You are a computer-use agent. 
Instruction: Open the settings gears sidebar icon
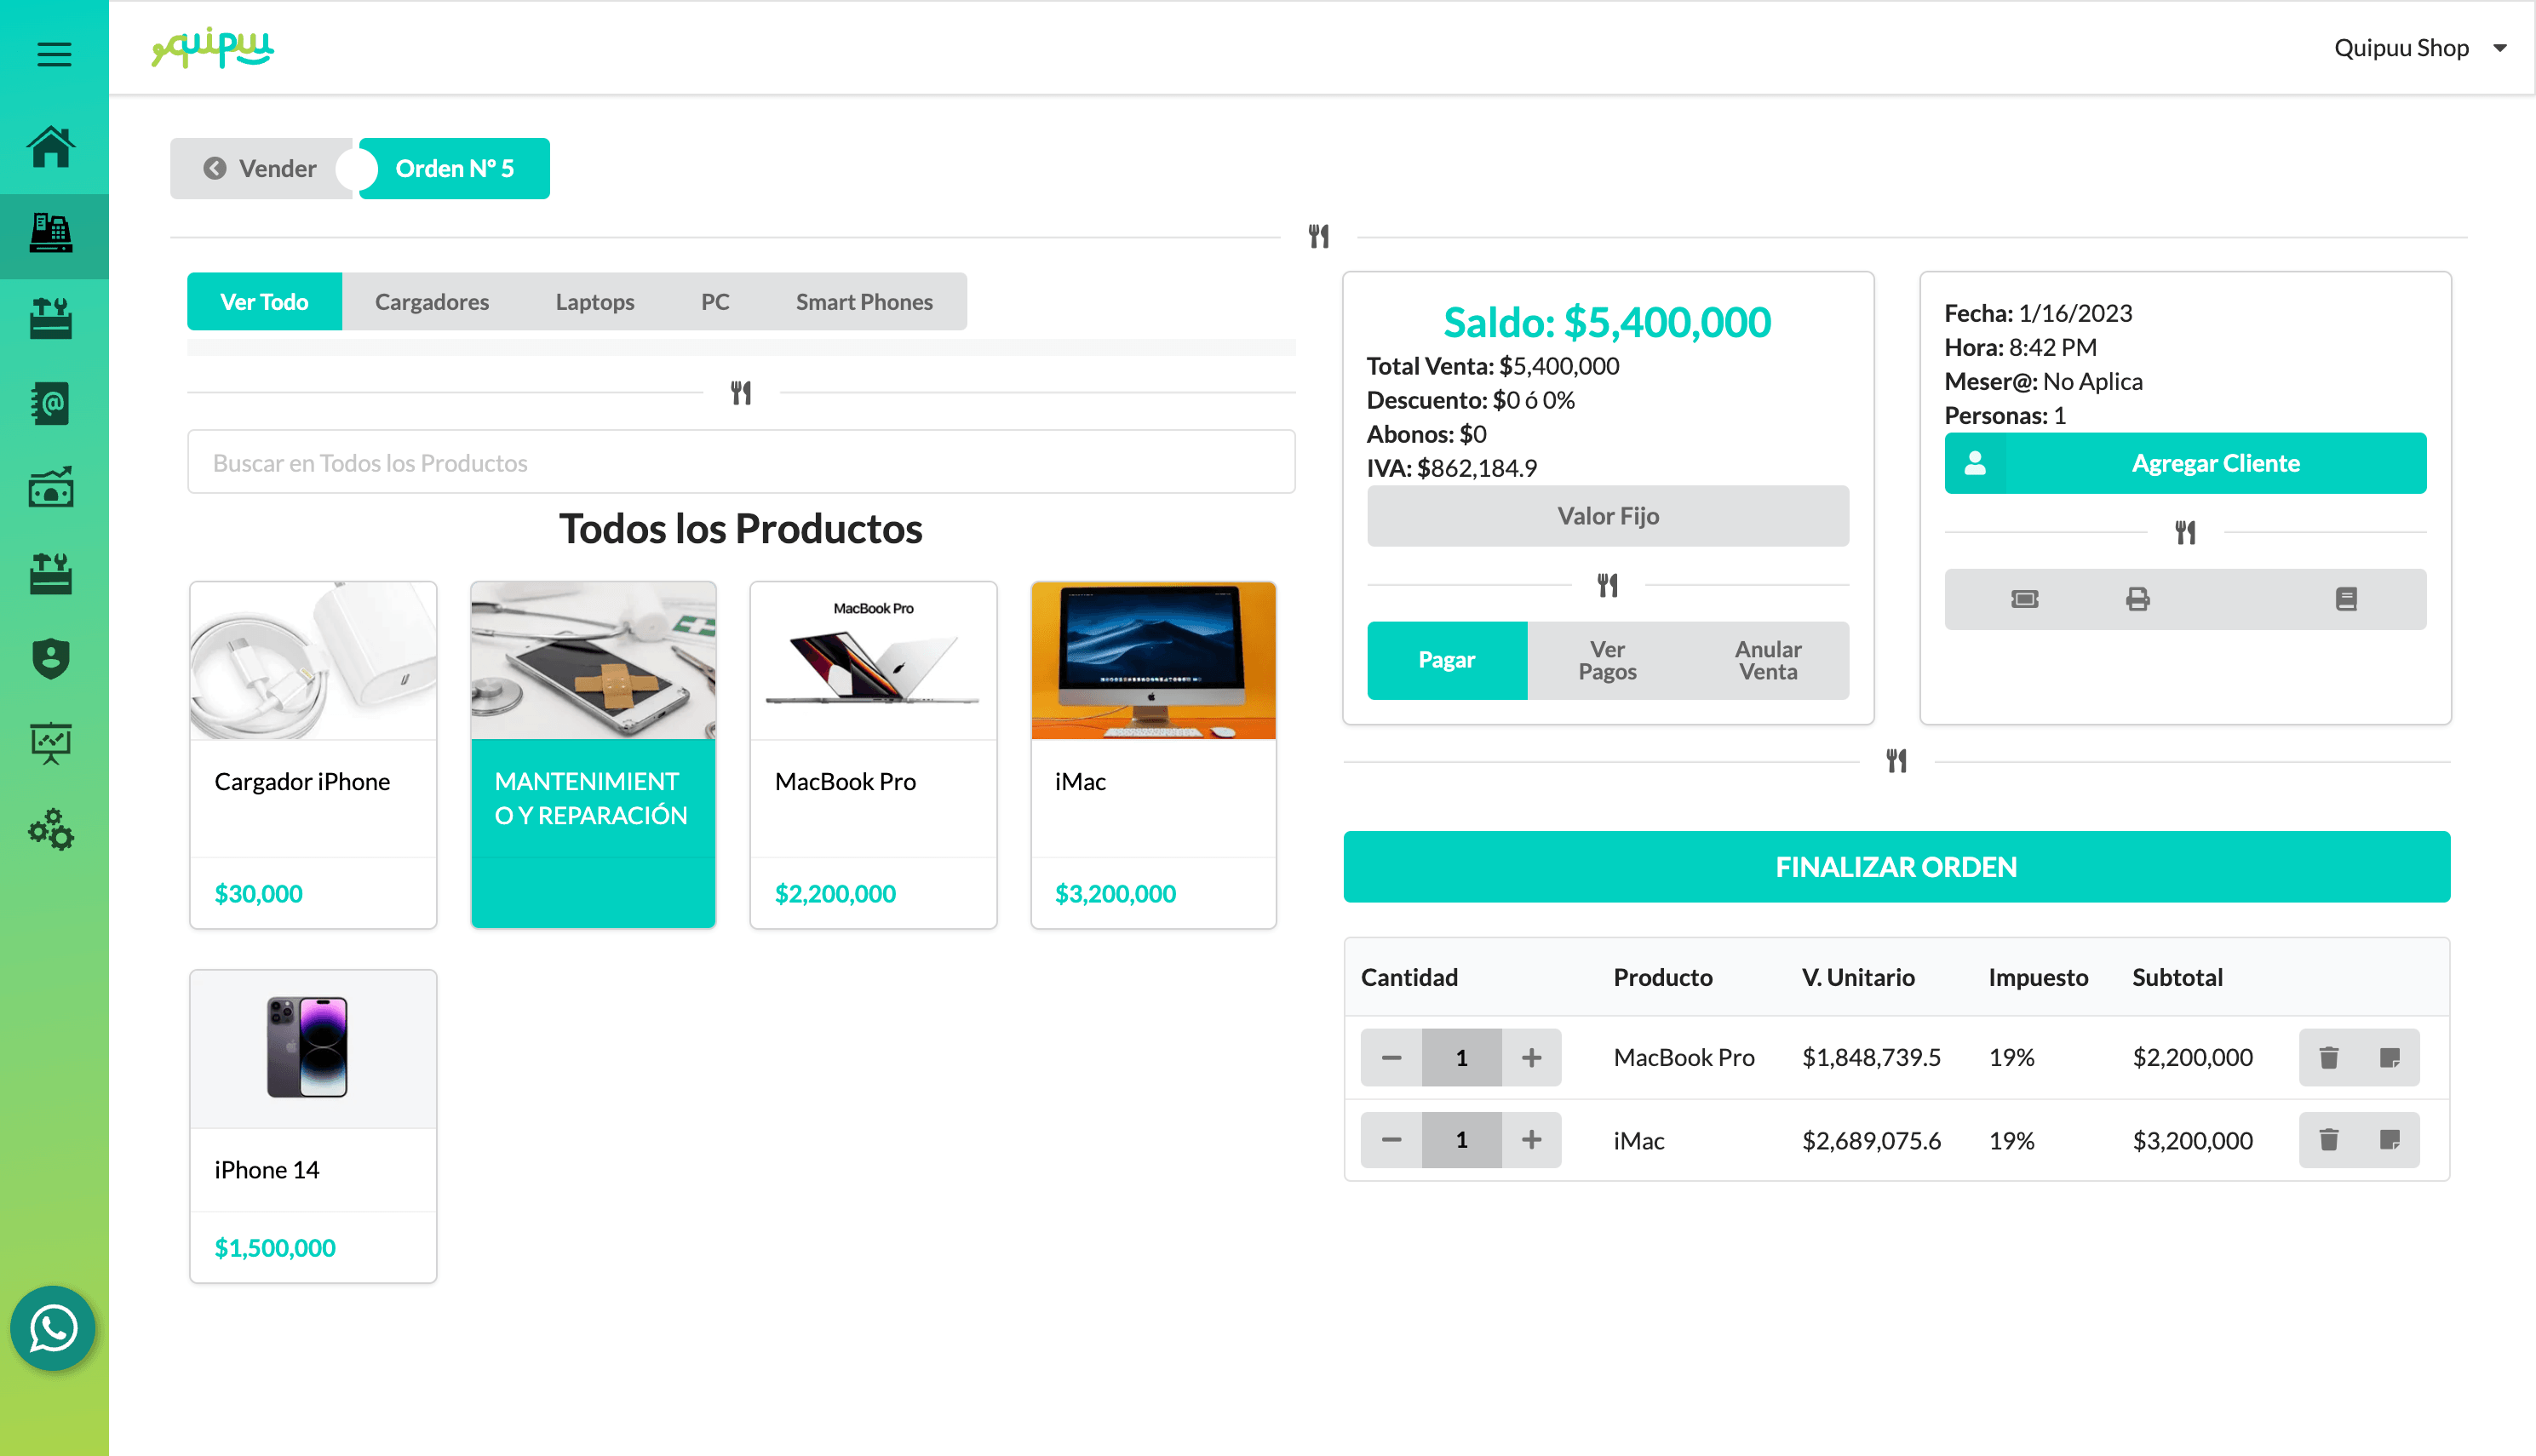[x=52, y=829]
